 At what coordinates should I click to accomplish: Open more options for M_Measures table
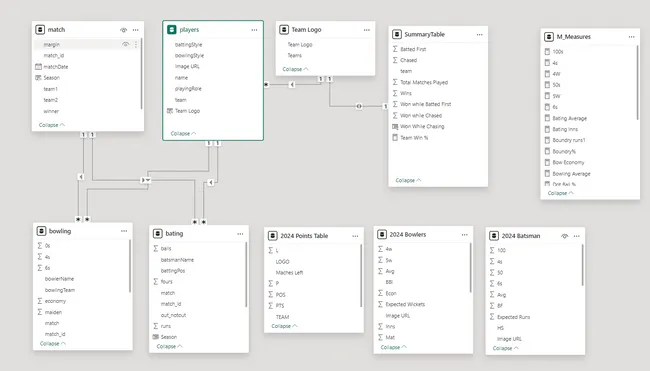point(631,37)
